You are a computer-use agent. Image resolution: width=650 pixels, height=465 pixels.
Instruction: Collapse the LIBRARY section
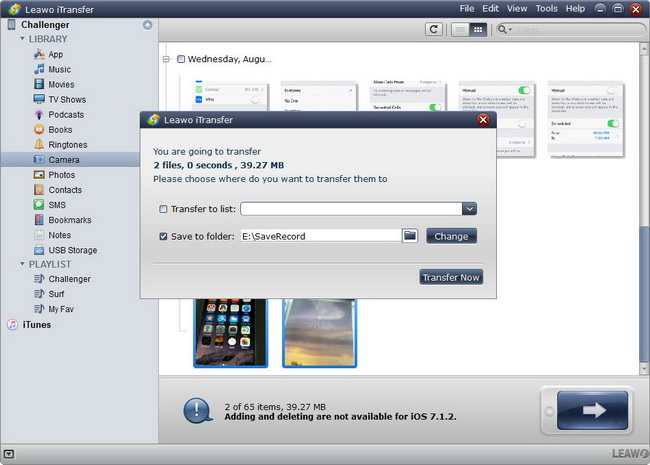tap(23, 39)
